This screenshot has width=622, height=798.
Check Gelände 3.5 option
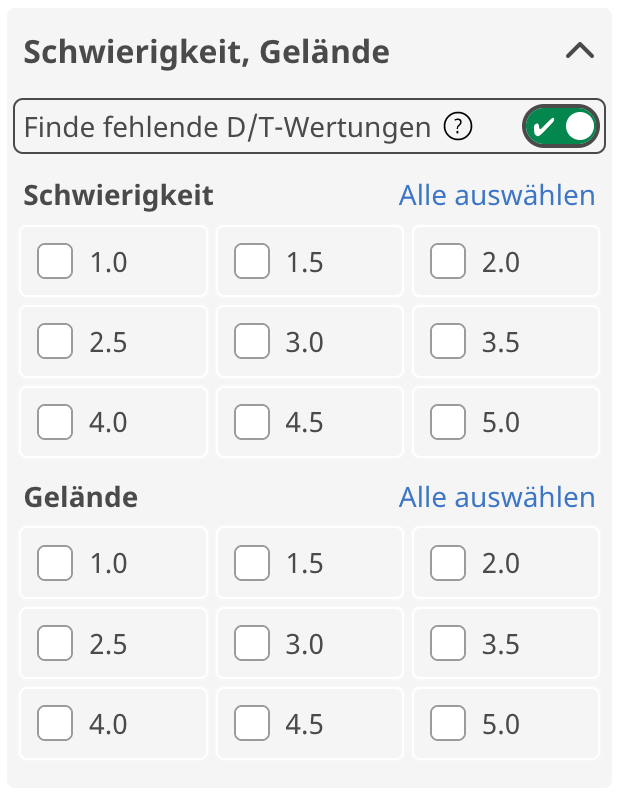coord(448,643)
